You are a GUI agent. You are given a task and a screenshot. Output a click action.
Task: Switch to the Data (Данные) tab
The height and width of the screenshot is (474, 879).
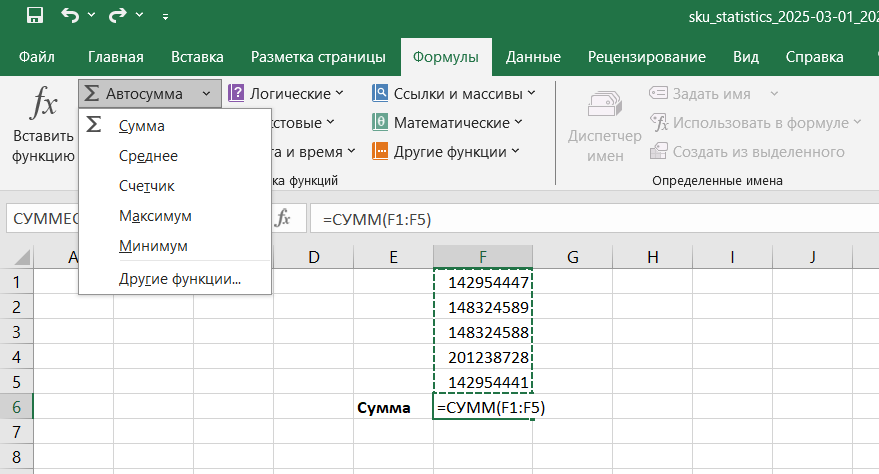tap(533, 57)
